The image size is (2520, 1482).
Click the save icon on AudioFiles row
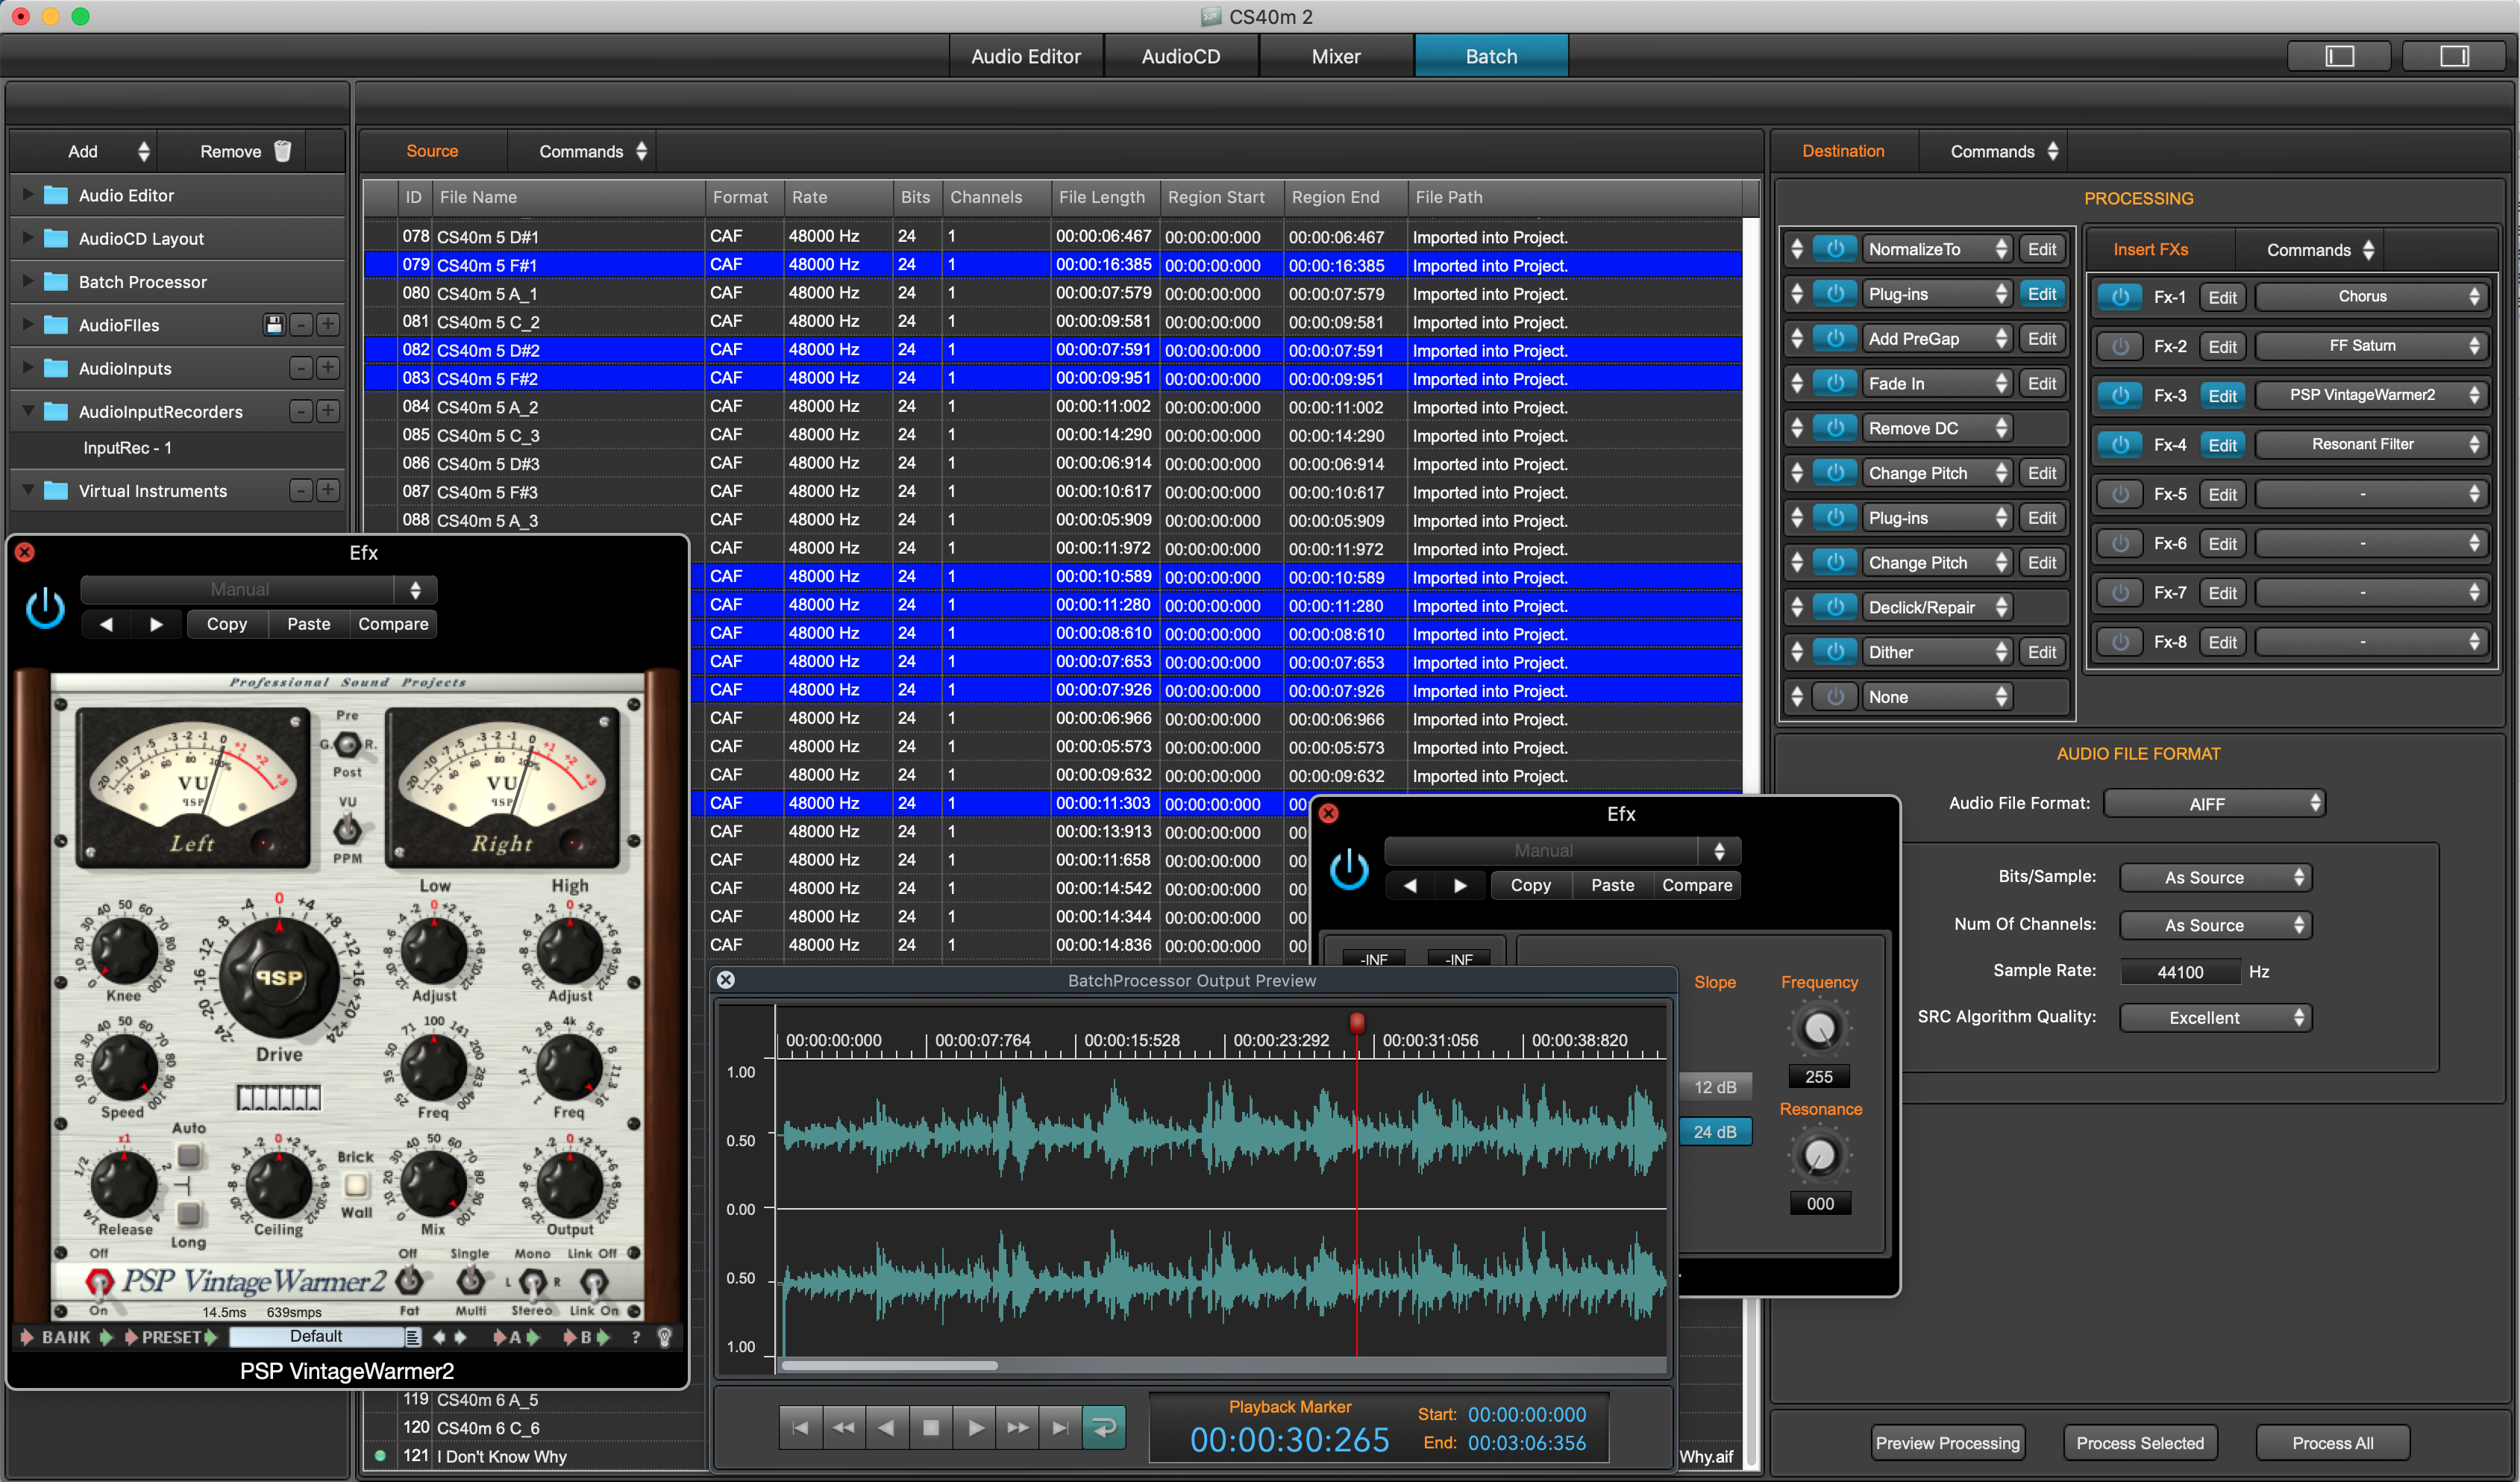[274, 325]
